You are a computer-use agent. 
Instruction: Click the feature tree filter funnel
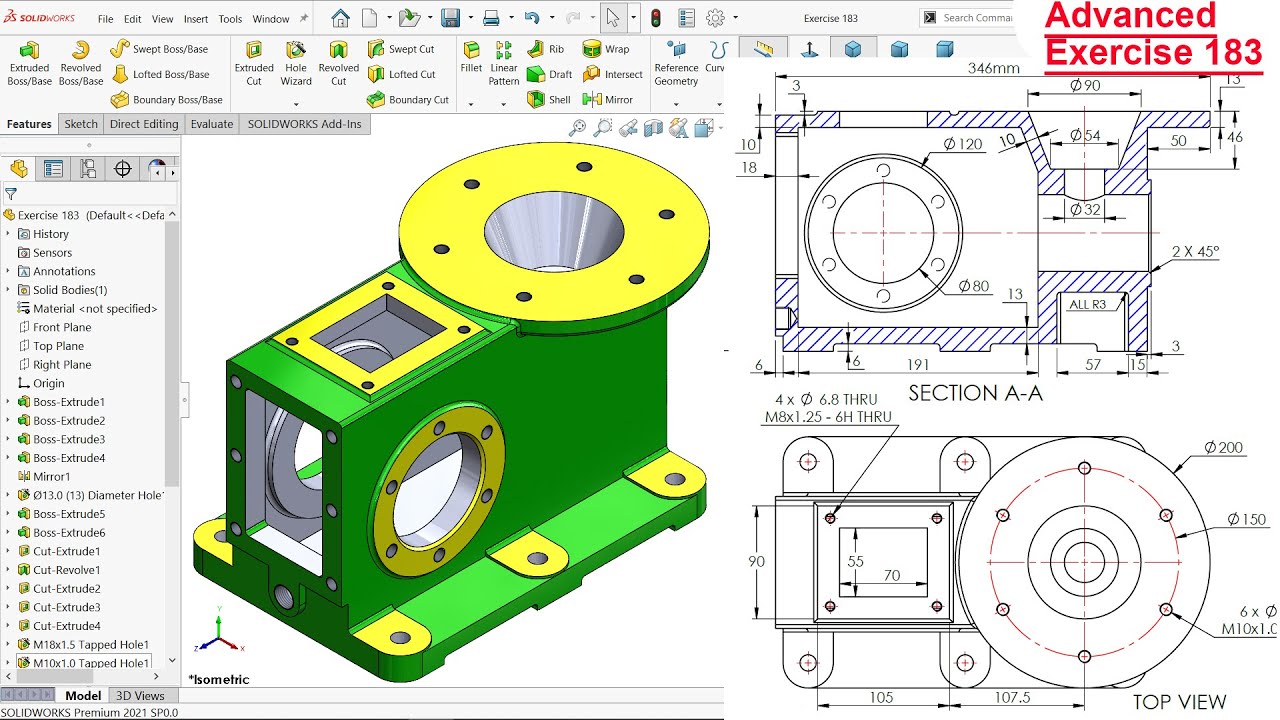click(11, 194)
